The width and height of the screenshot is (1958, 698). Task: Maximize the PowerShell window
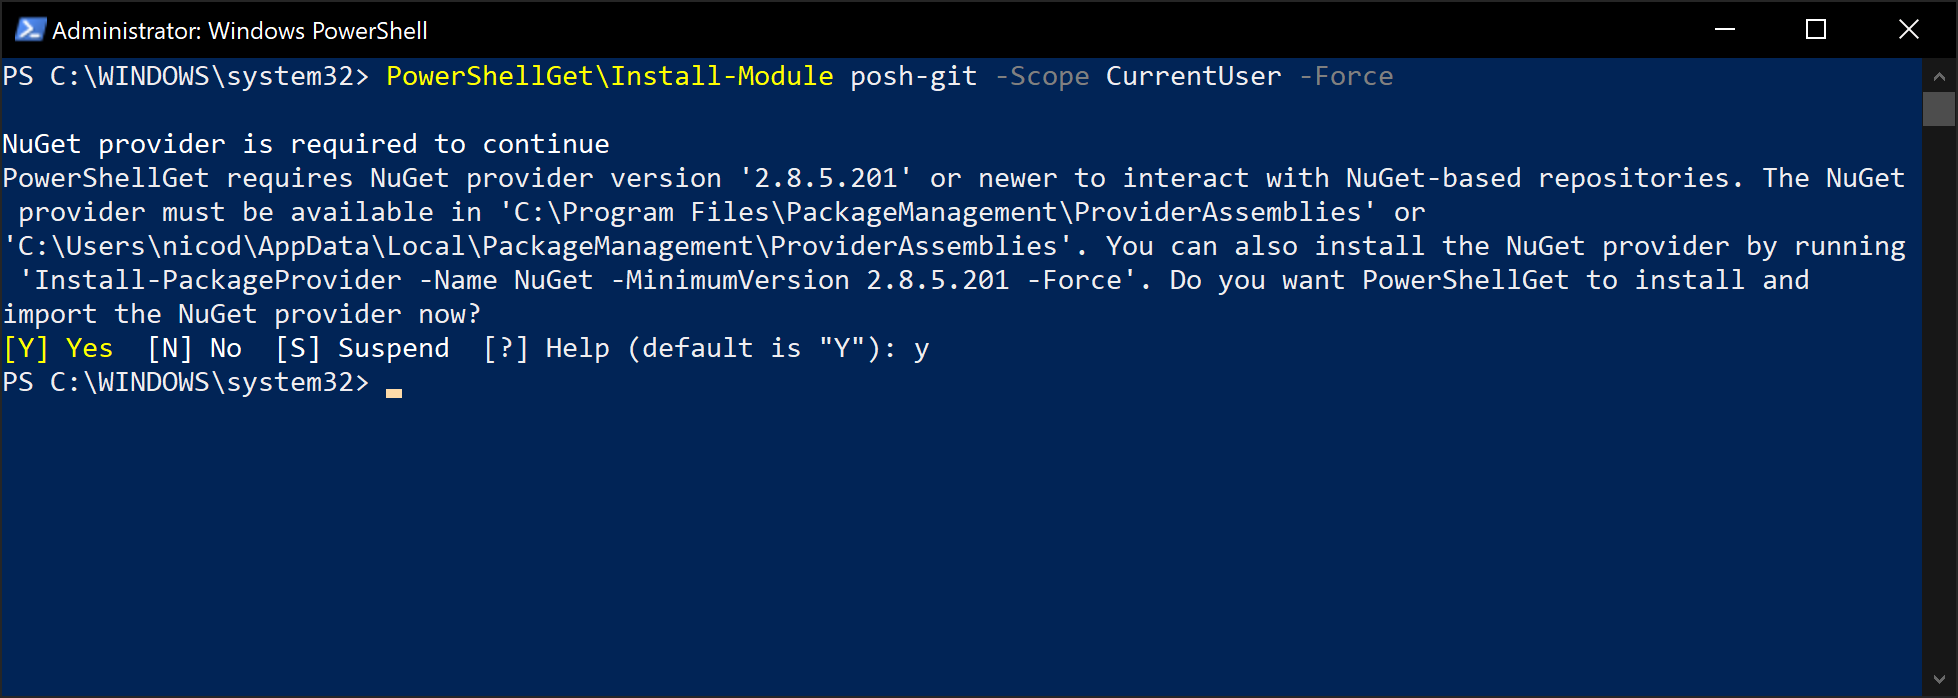coord(1816,29)
